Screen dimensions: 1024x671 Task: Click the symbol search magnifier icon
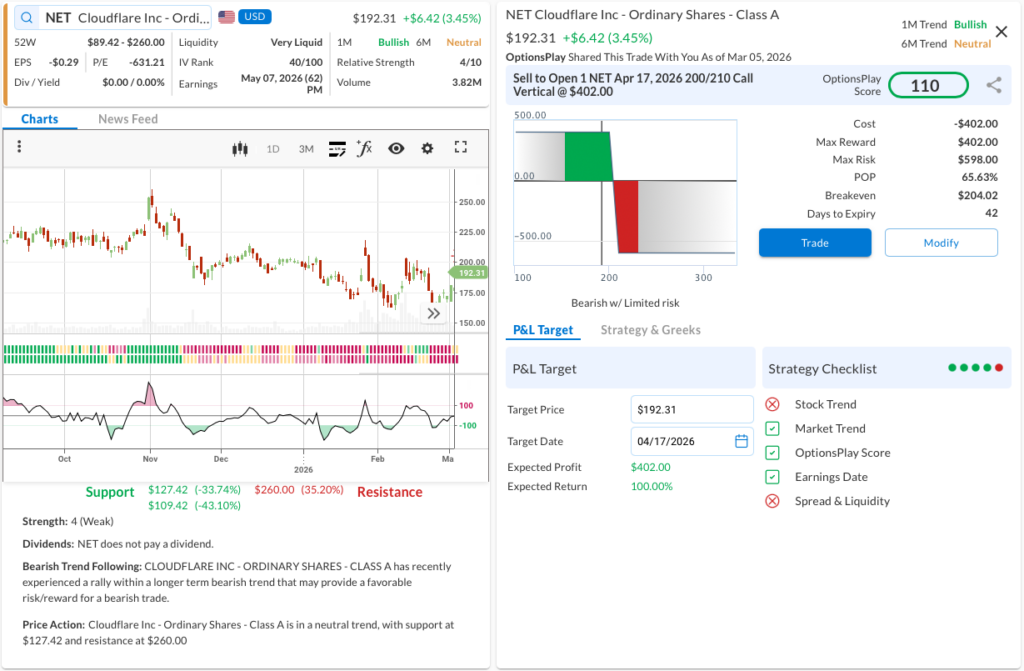pyautogui.click(x=26, y=18)
